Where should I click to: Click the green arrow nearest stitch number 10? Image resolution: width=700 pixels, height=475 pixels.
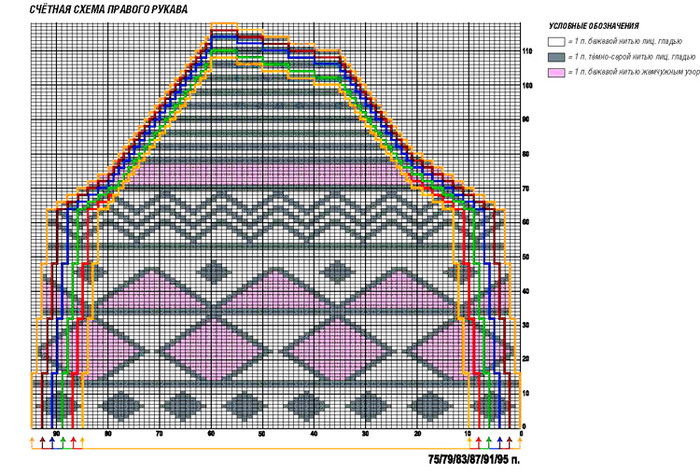point(489,442)
